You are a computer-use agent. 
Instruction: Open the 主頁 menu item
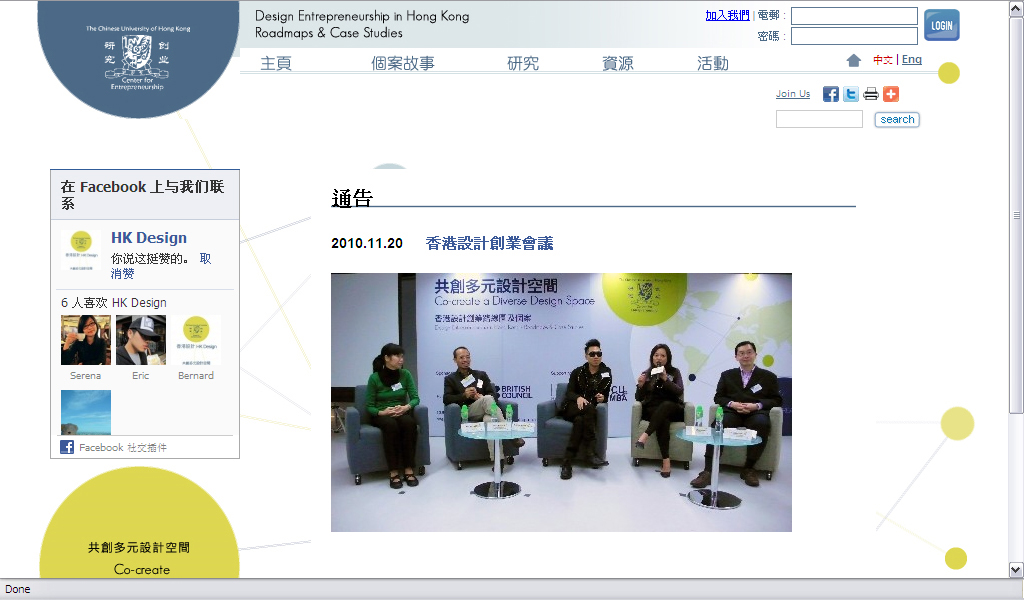[276, 63]
